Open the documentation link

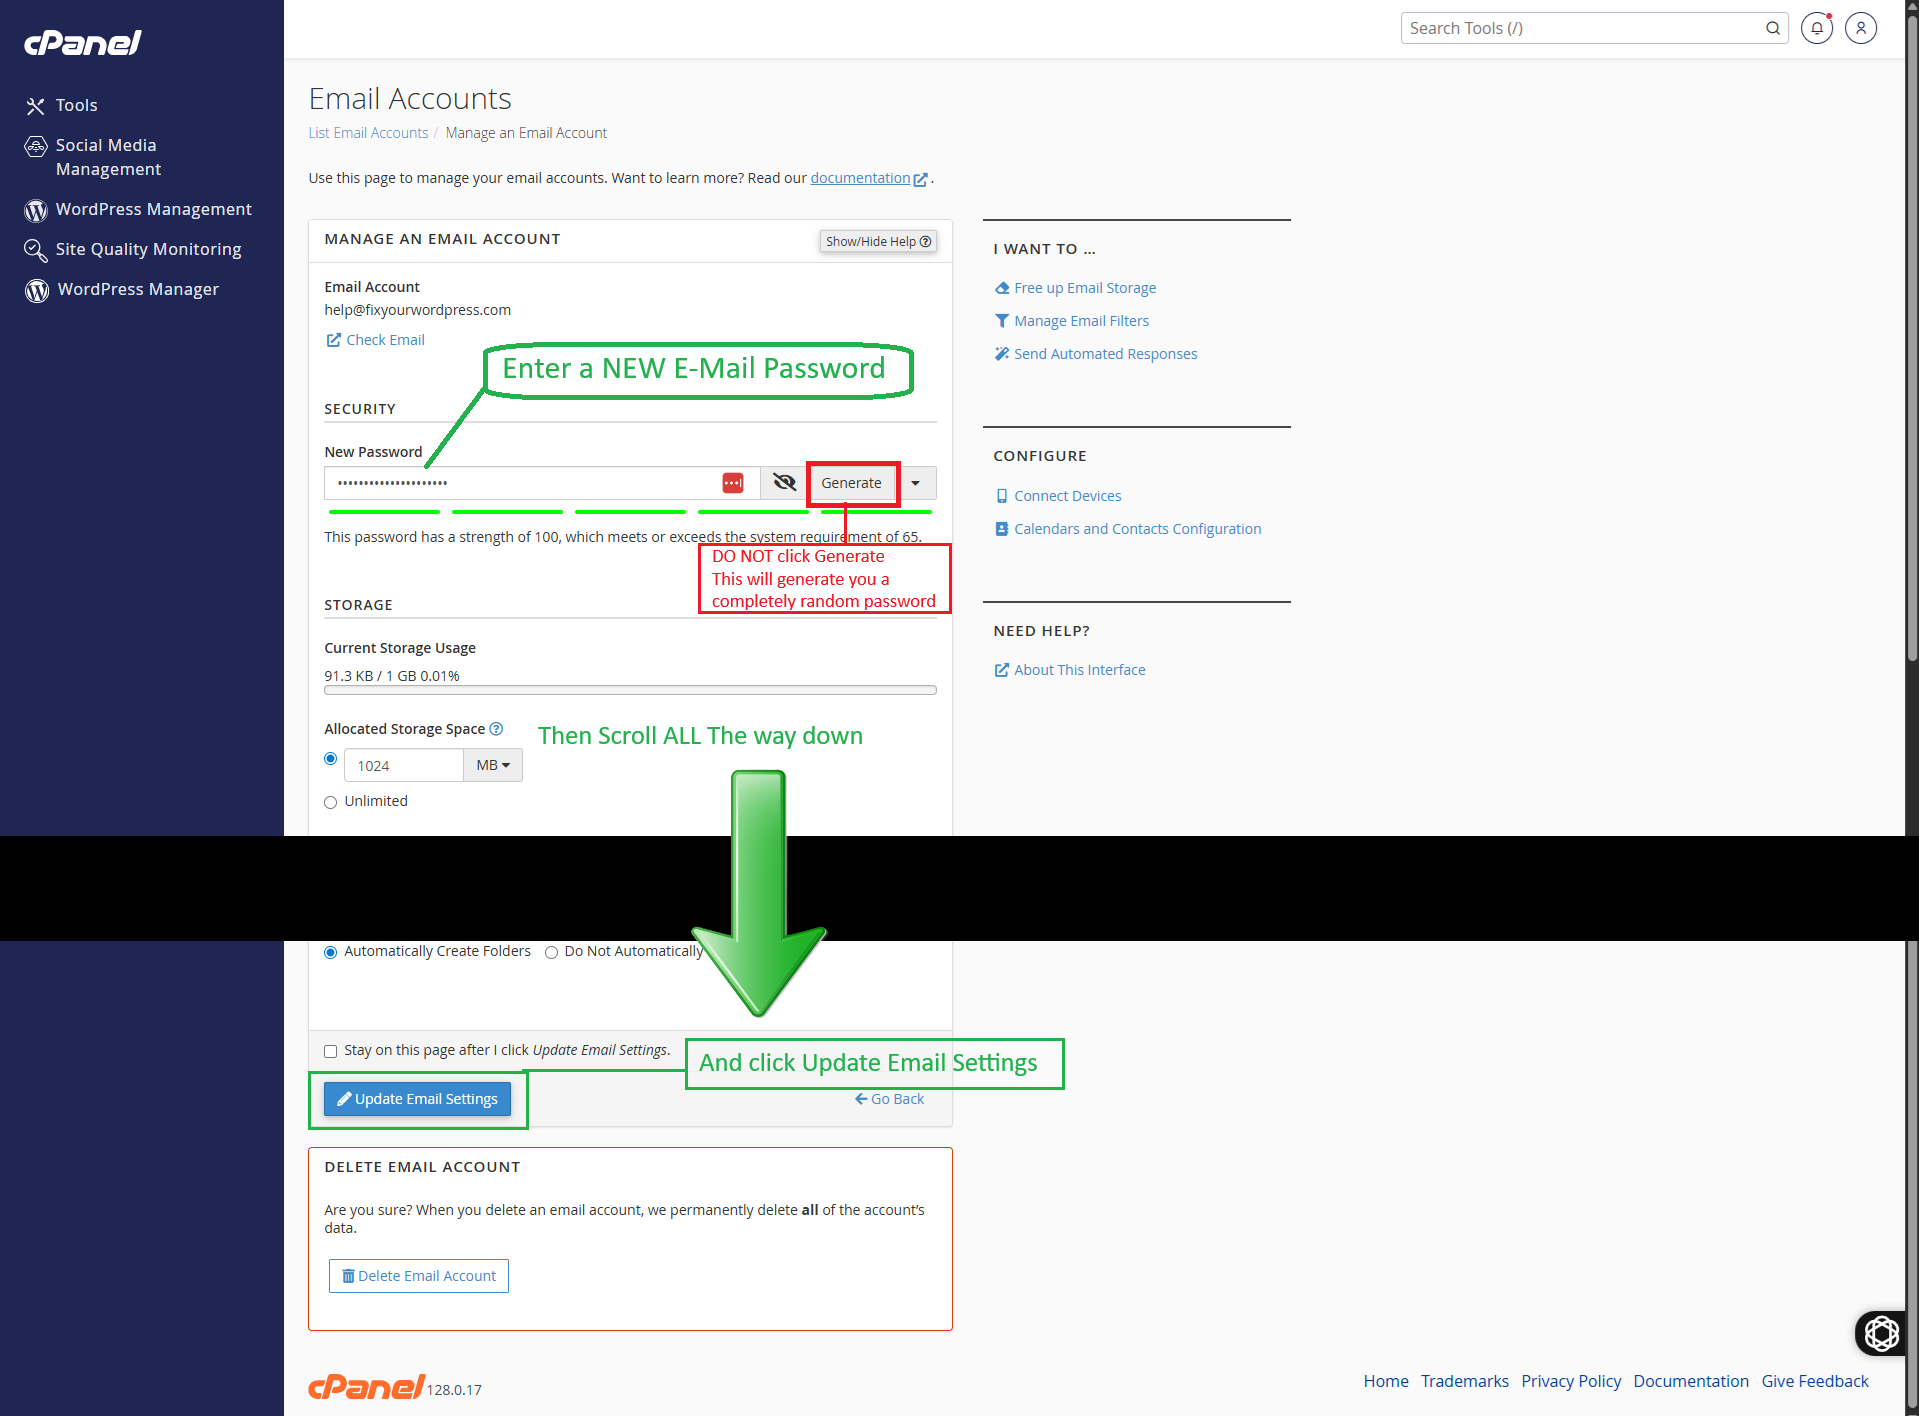(x=860, y=178)
